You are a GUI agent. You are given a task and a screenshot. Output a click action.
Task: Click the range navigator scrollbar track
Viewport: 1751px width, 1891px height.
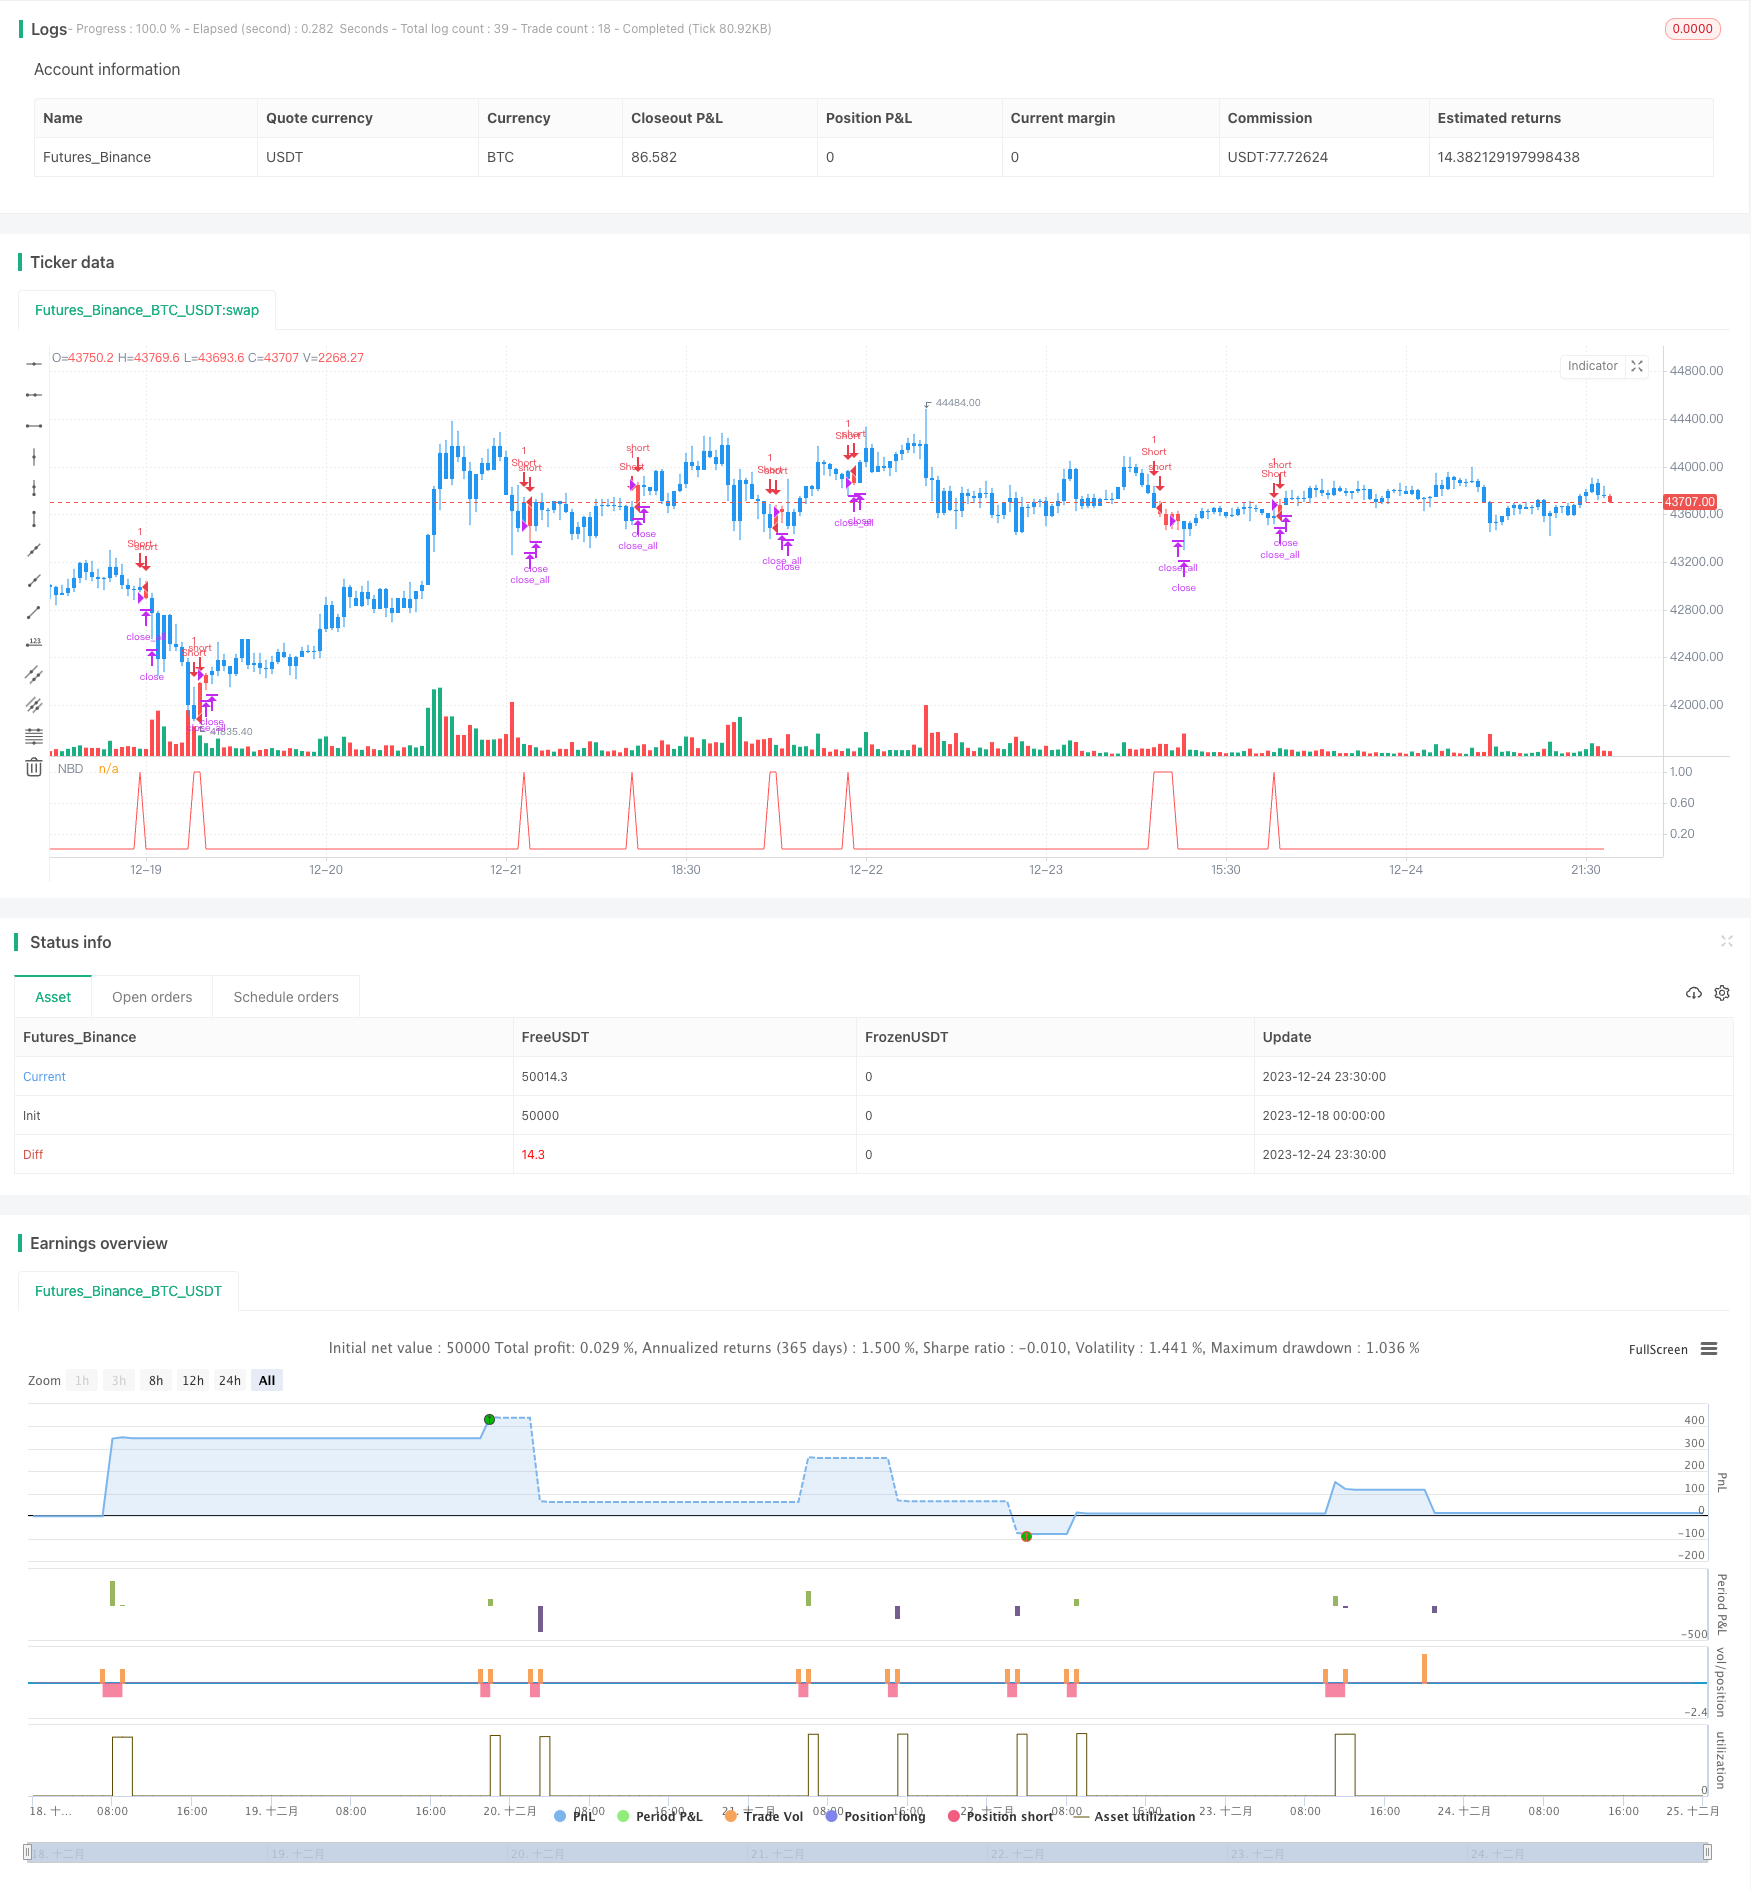(x=868, y=1852)
